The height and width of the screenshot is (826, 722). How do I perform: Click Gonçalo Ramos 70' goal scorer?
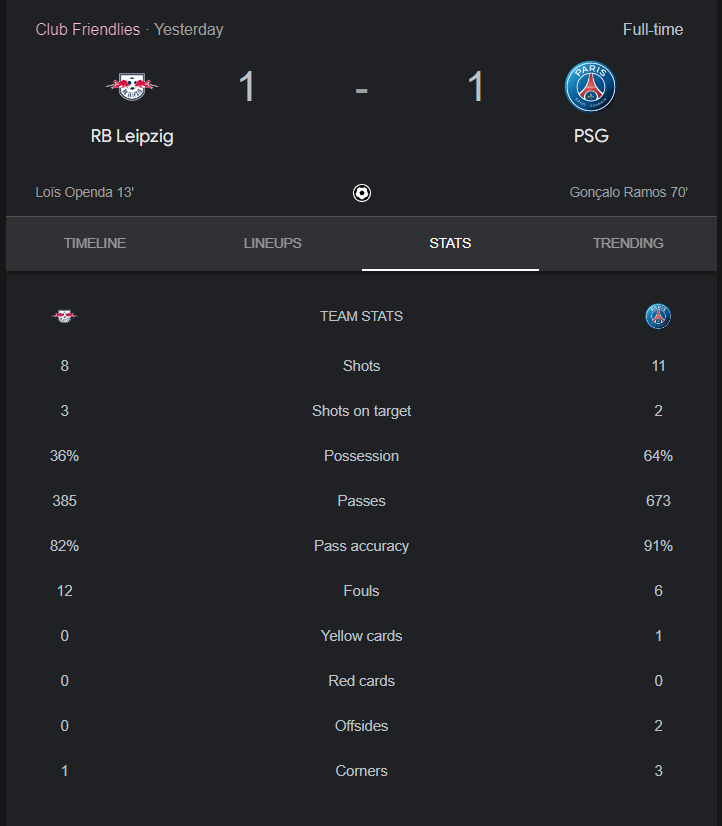[629, 192]
